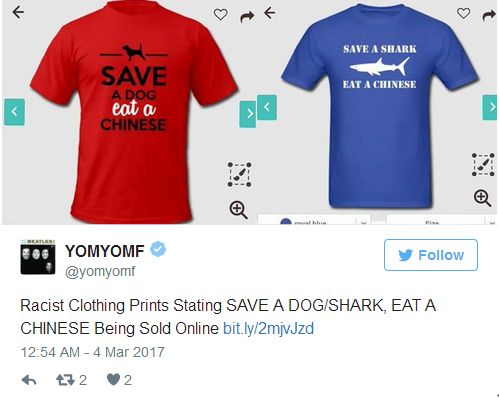Favorite the blue shirt with heart icon
Screen dimensions: 499x409
click(463, 13)
